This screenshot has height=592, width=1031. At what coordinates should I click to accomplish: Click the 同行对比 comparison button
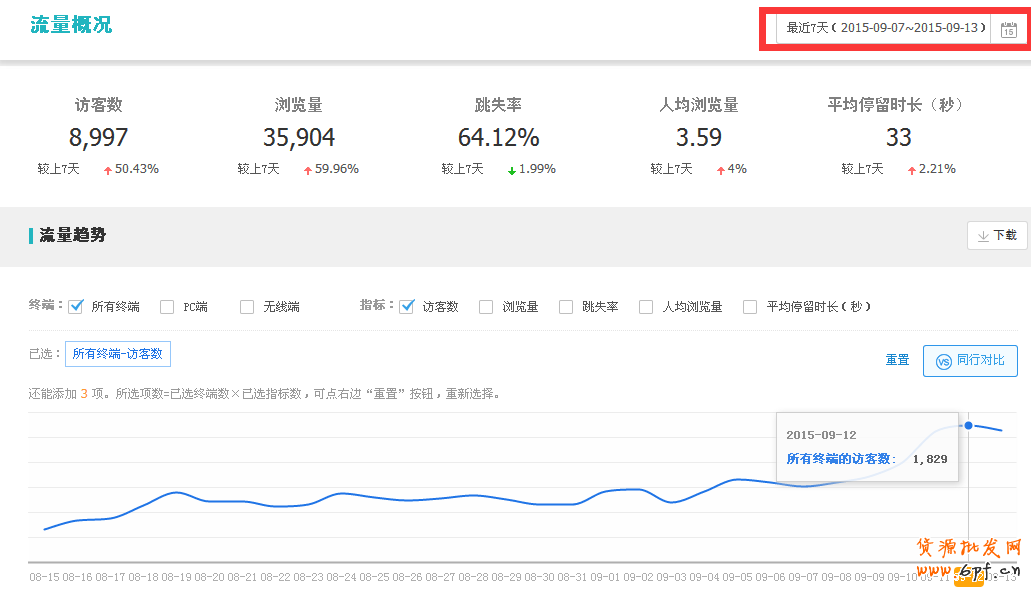[970, 360]
